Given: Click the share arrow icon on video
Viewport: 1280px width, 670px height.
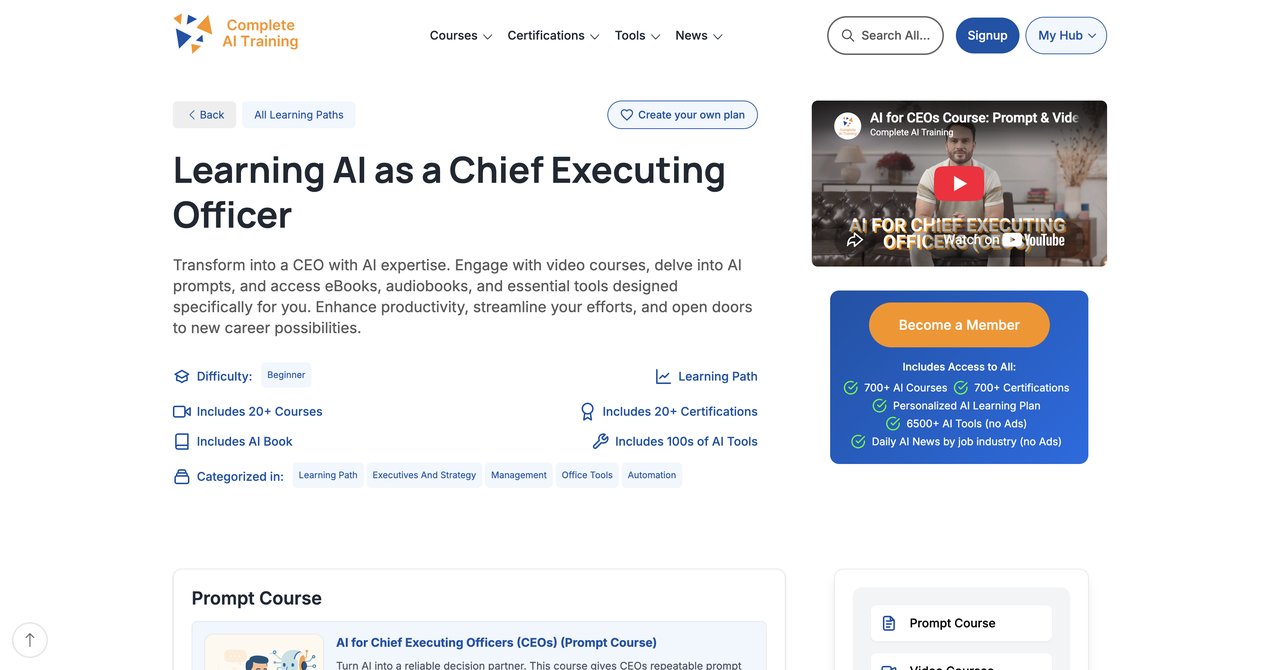Looking at the screenshot, I should [x=855, y=240].
